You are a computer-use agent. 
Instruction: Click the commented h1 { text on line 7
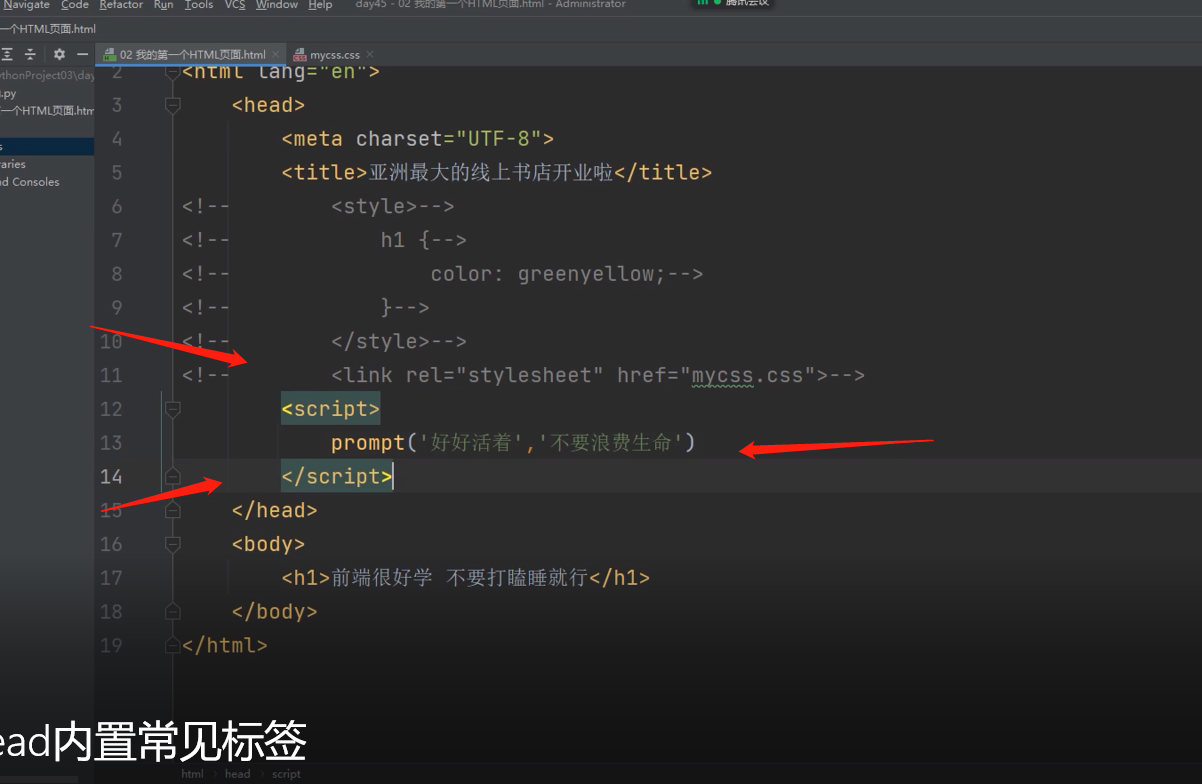tap(405, 240)
